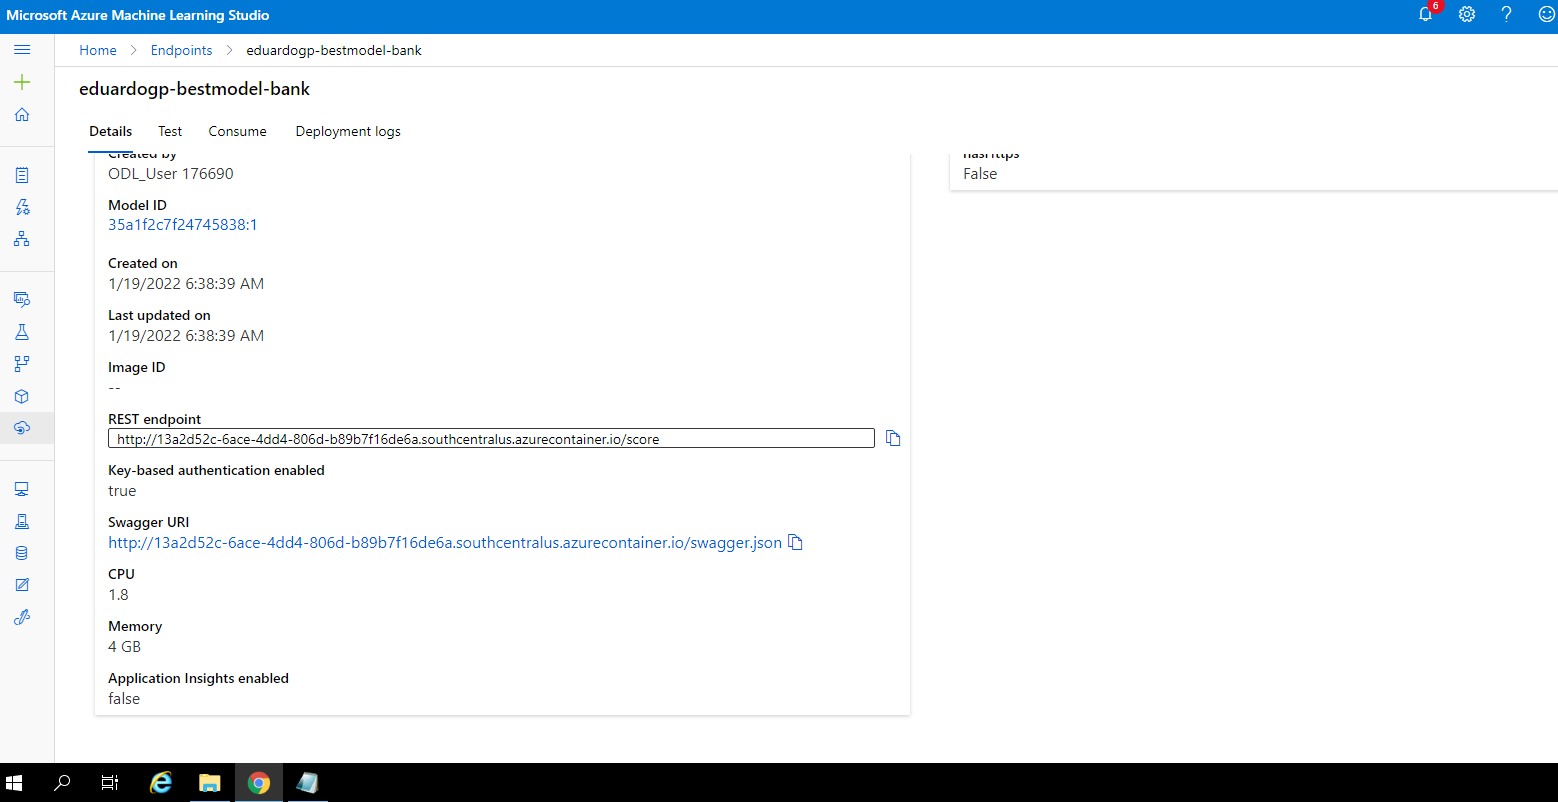This screenshot has height=802, width=1558.
Task: Open the swagger.json URI link
Action: click(x=445, y=543)
